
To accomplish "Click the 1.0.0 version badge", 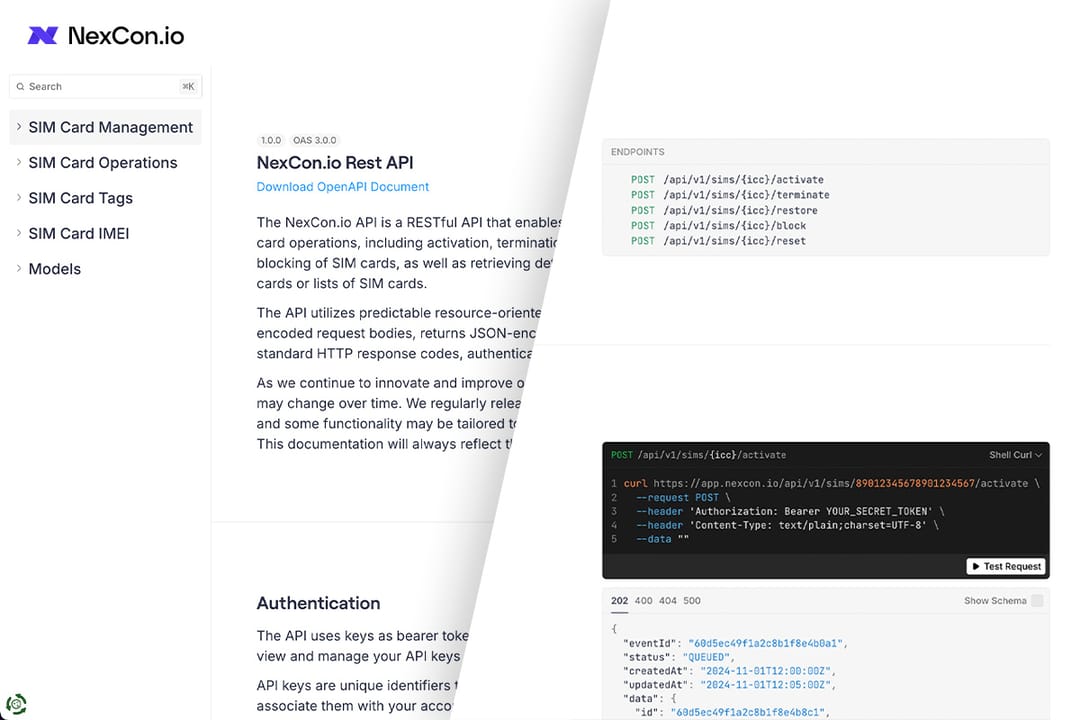I will [x=271, y=140].
